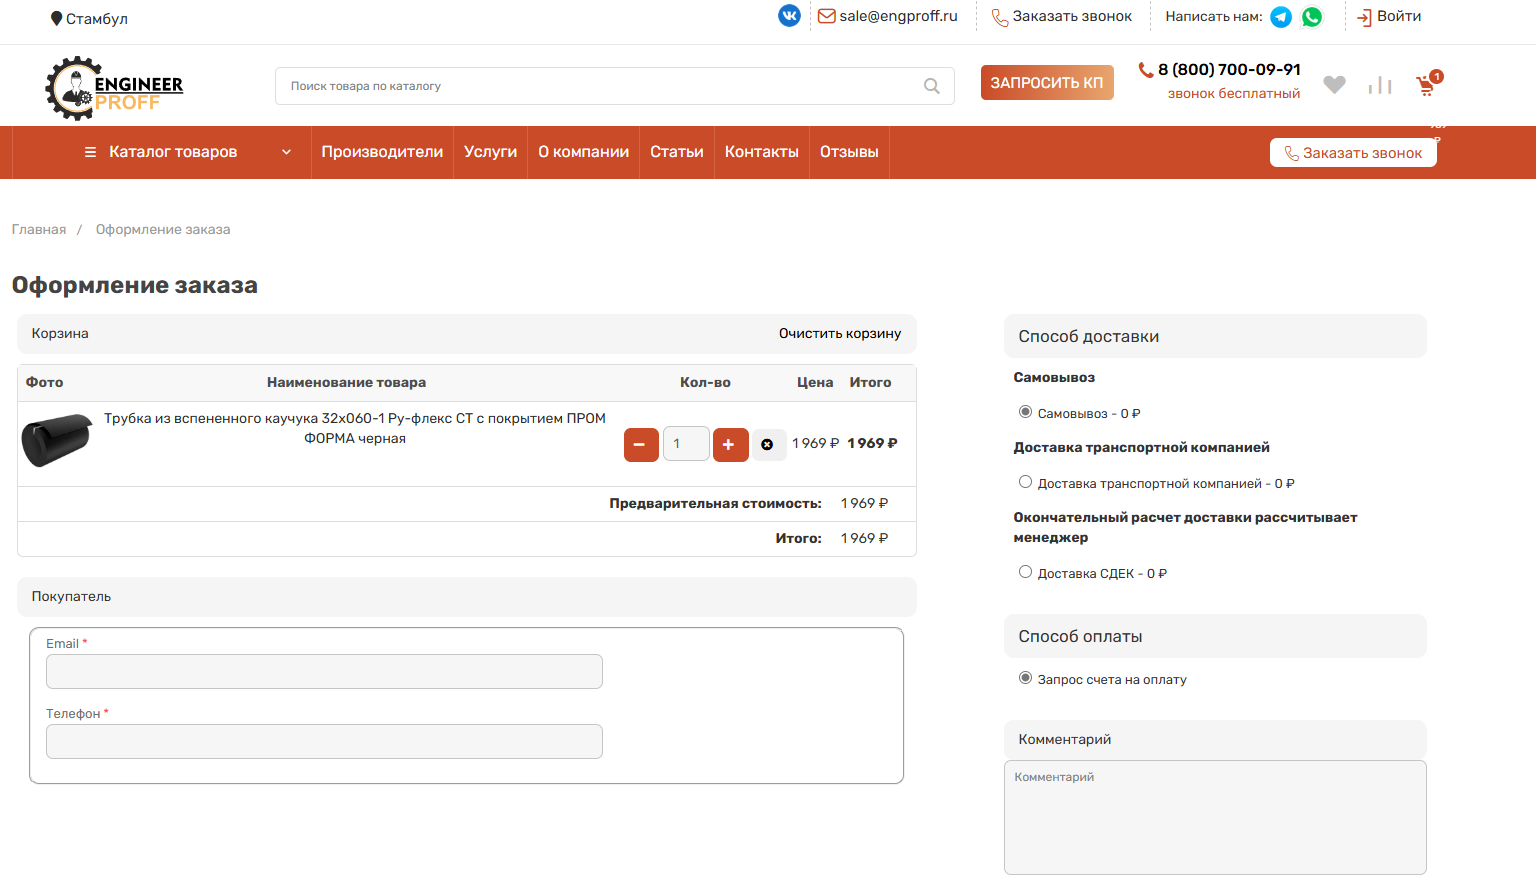Open the Производители menu item

tap(382, 152)
